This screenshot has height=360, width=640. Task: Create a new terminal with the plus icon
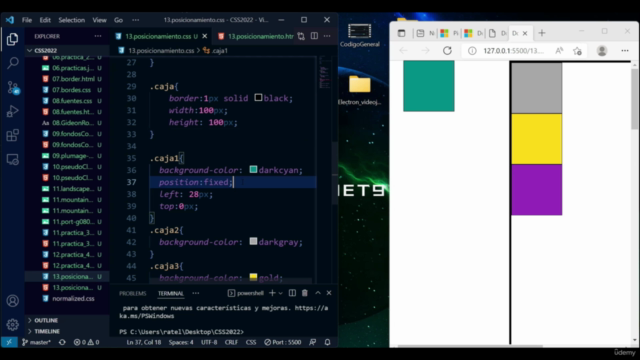tap(272, 293)
